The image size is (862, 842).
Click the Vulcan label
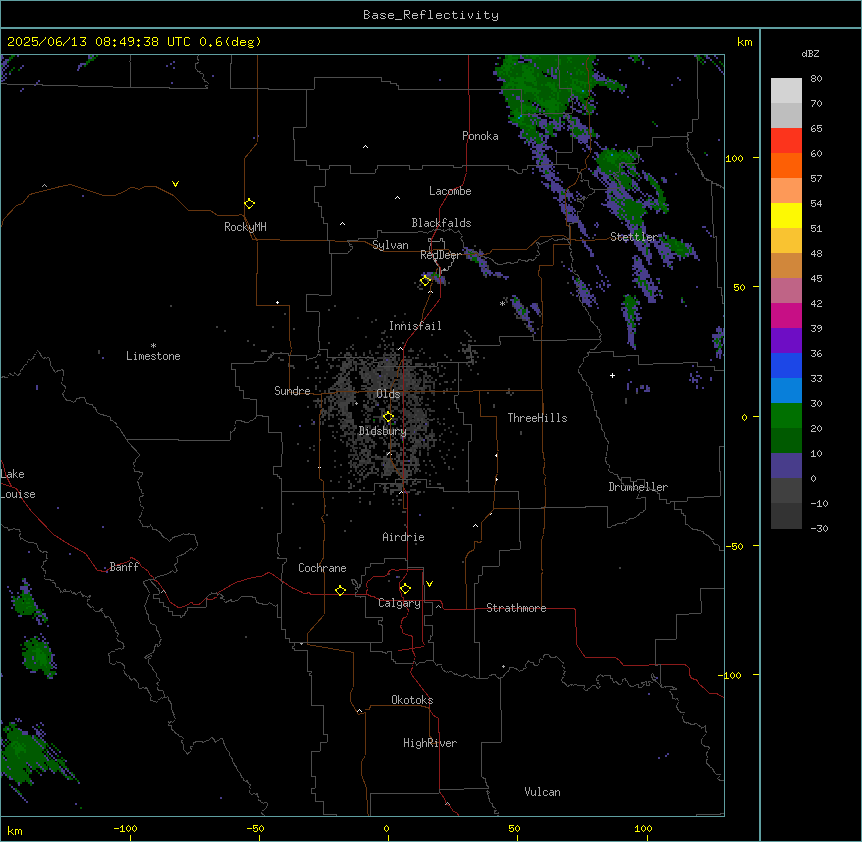542,792
